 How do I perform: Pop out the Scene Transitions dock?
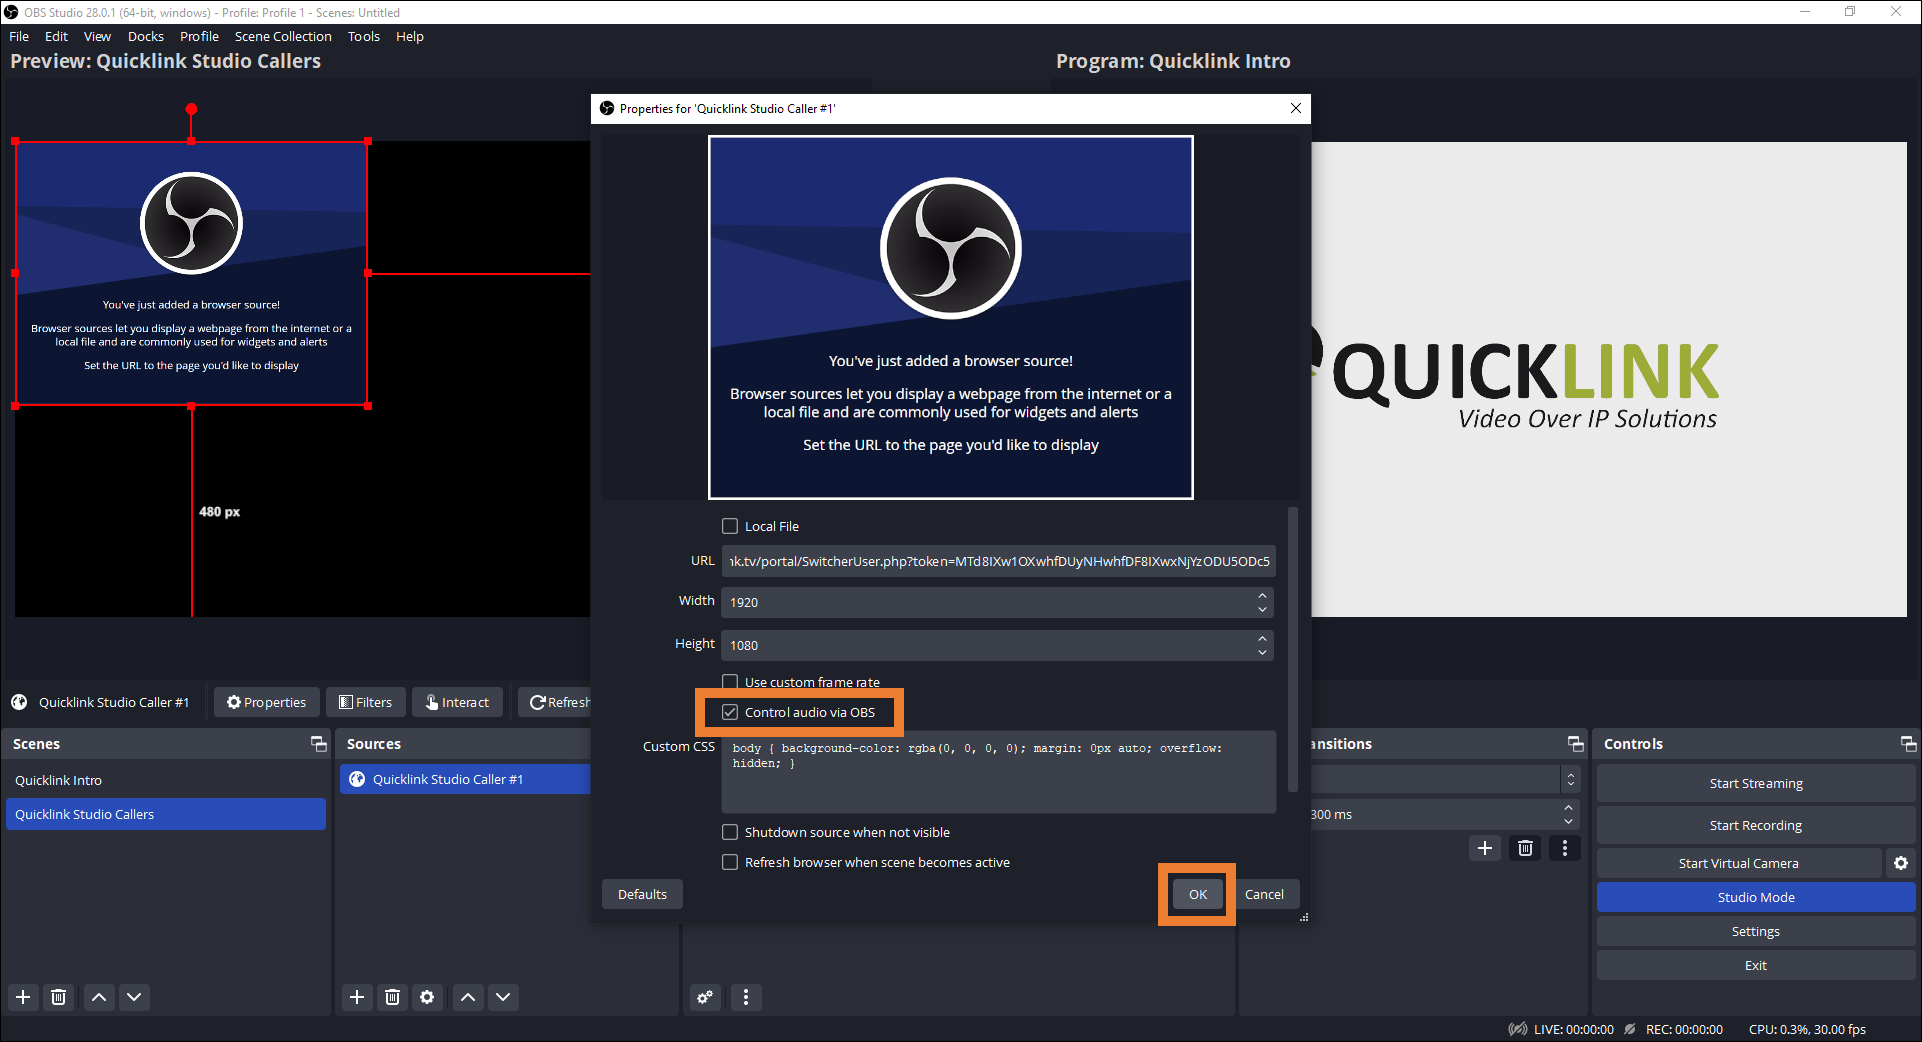1575,744
